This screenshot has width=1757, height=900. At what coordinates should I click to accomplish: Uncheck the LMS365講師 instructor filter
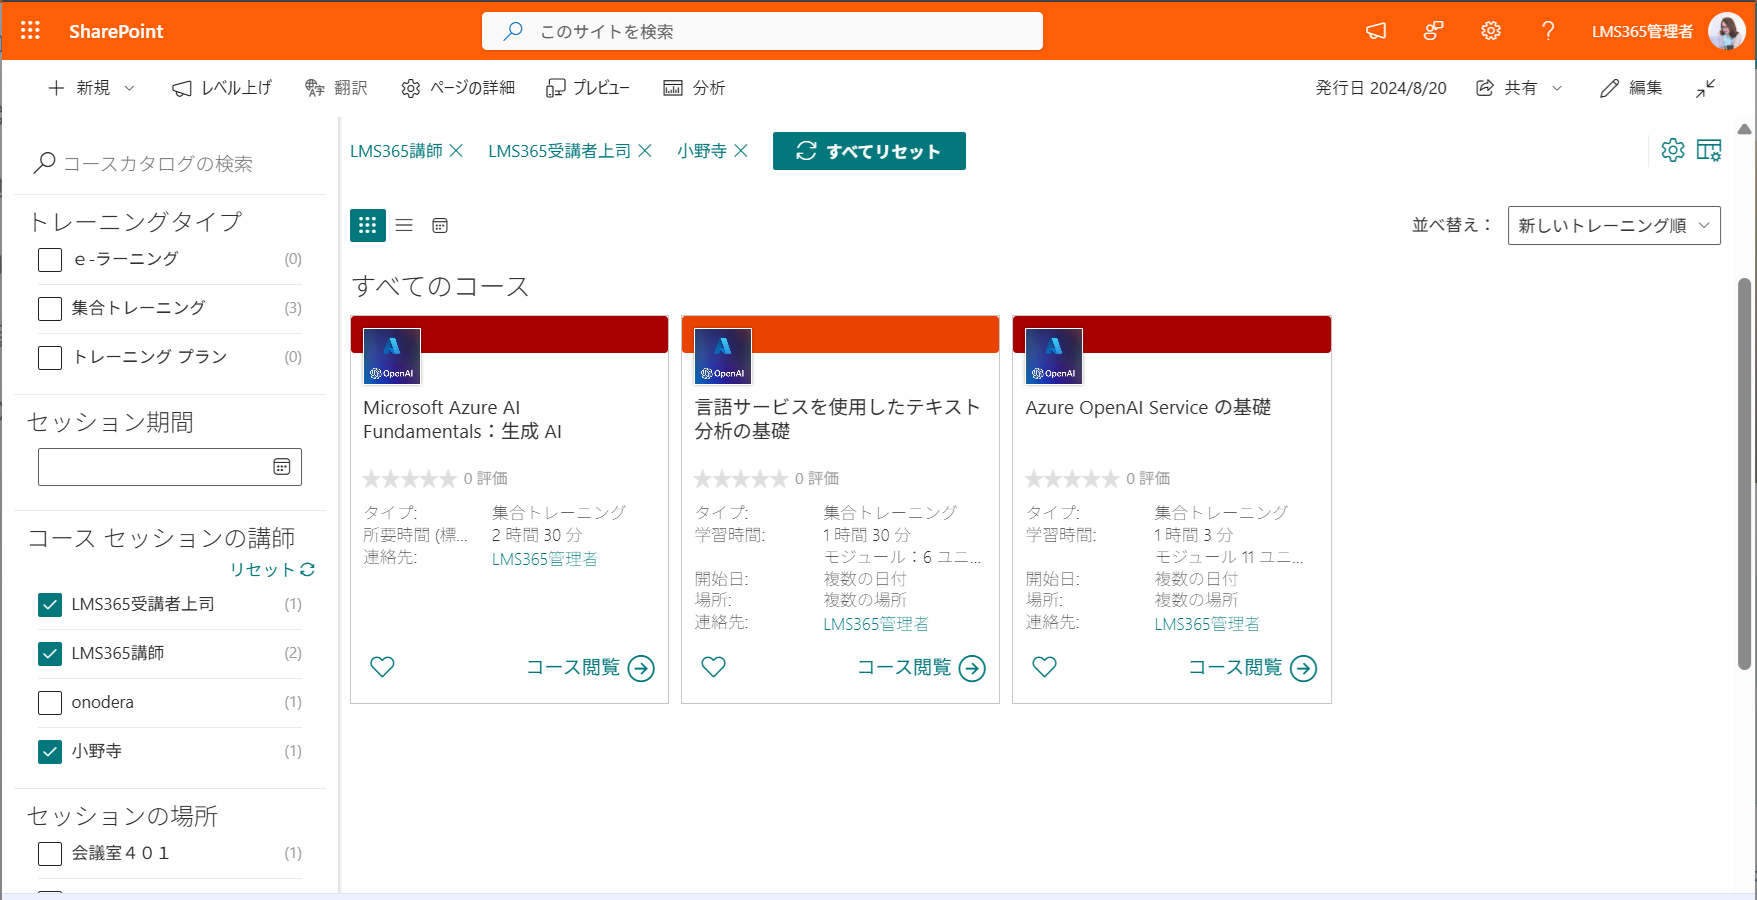[50, 654]
